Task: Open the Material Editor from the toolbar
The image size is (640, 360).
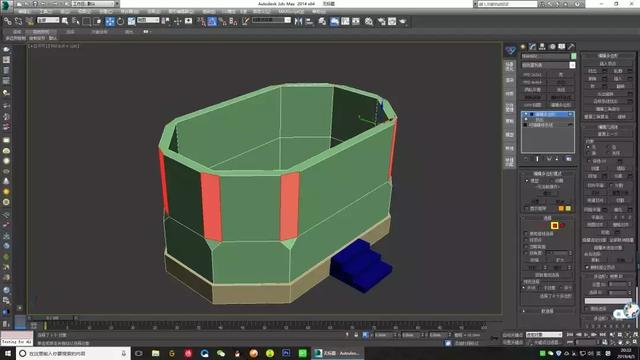Action: click(x=369, y=21)
